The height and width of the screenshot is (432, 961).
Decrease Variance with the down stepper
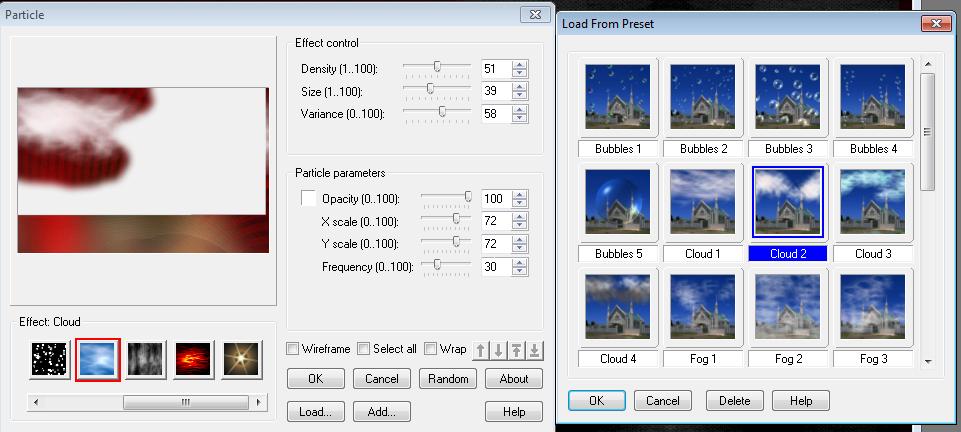(x=520, y=118)
